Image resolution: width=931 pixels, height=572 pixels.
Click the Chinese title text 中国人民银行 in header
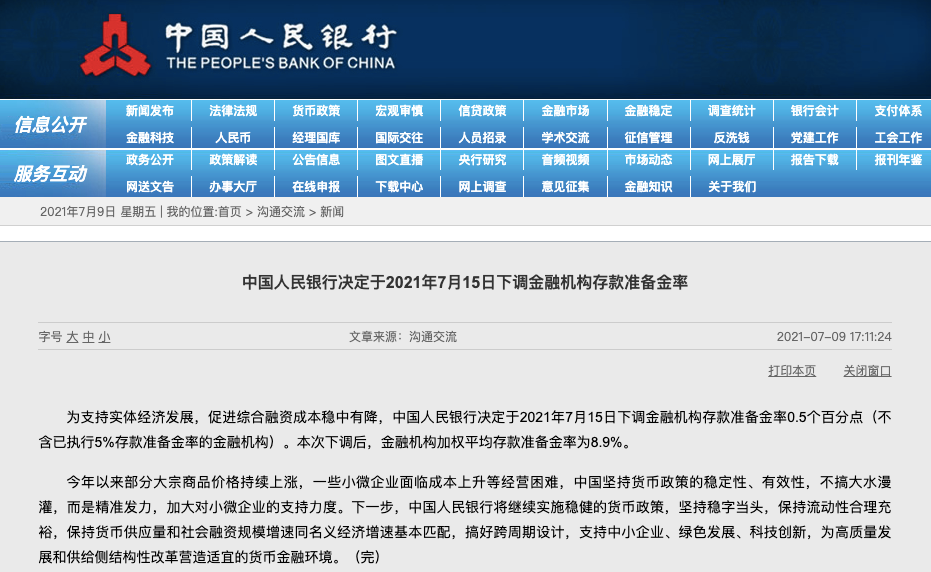click(280, 37)
